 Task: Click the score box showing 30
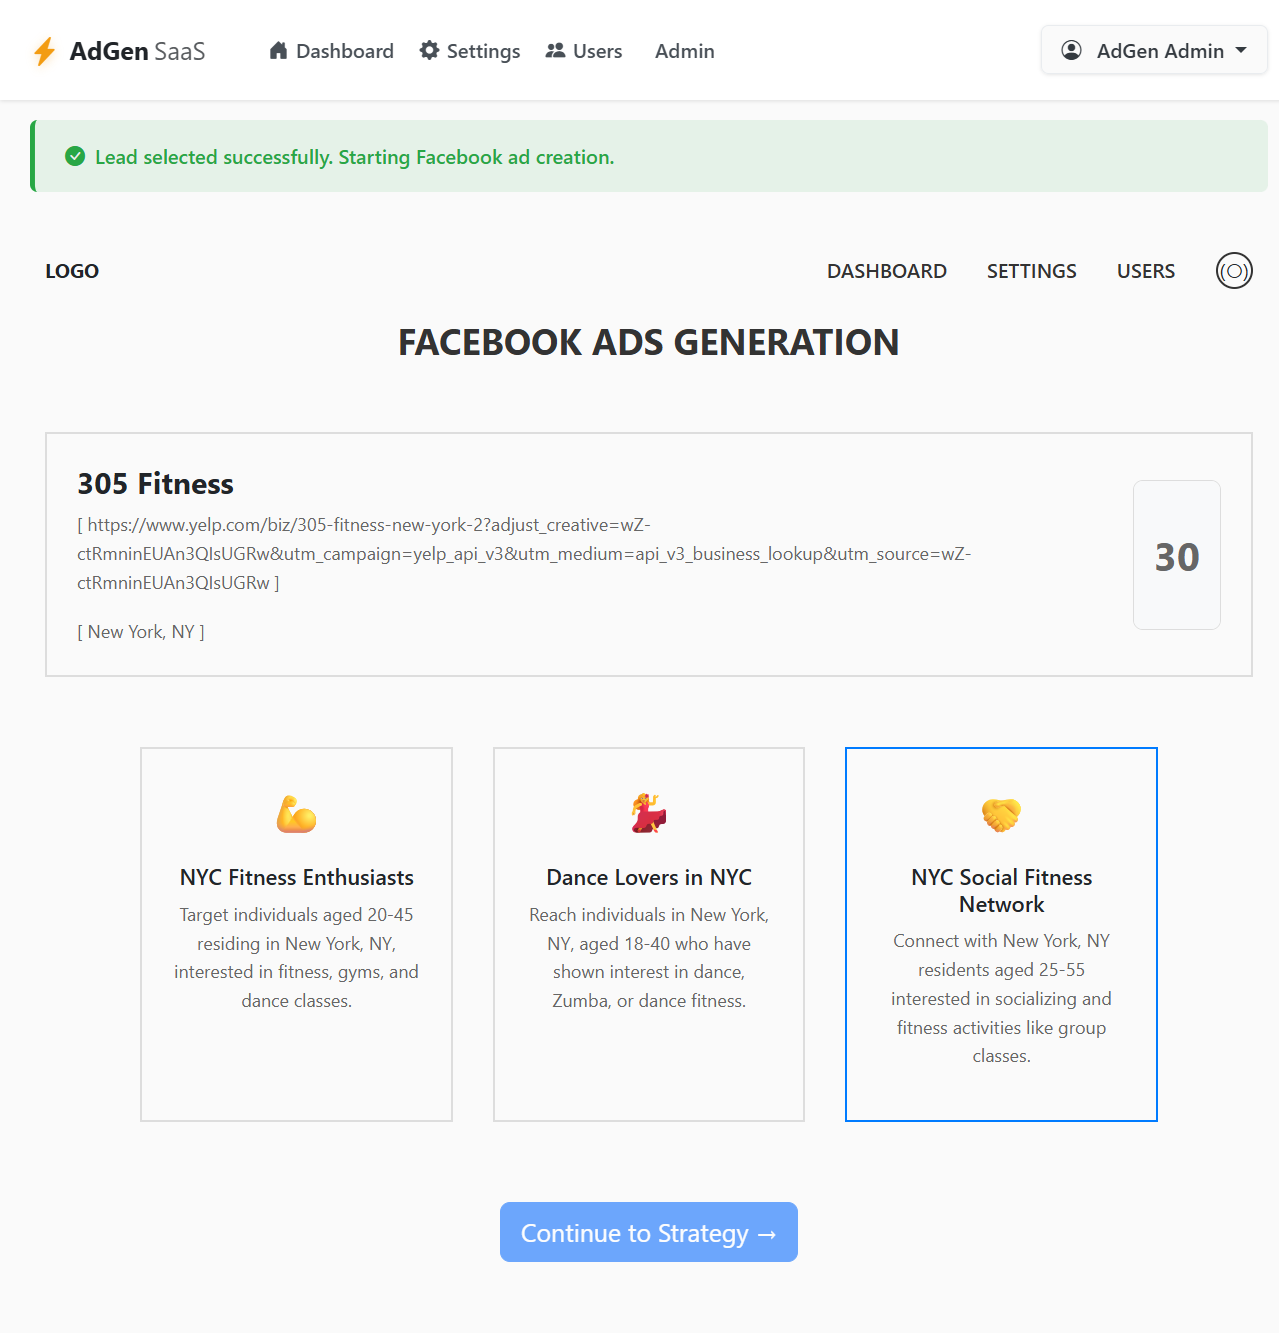[1177, 555]
